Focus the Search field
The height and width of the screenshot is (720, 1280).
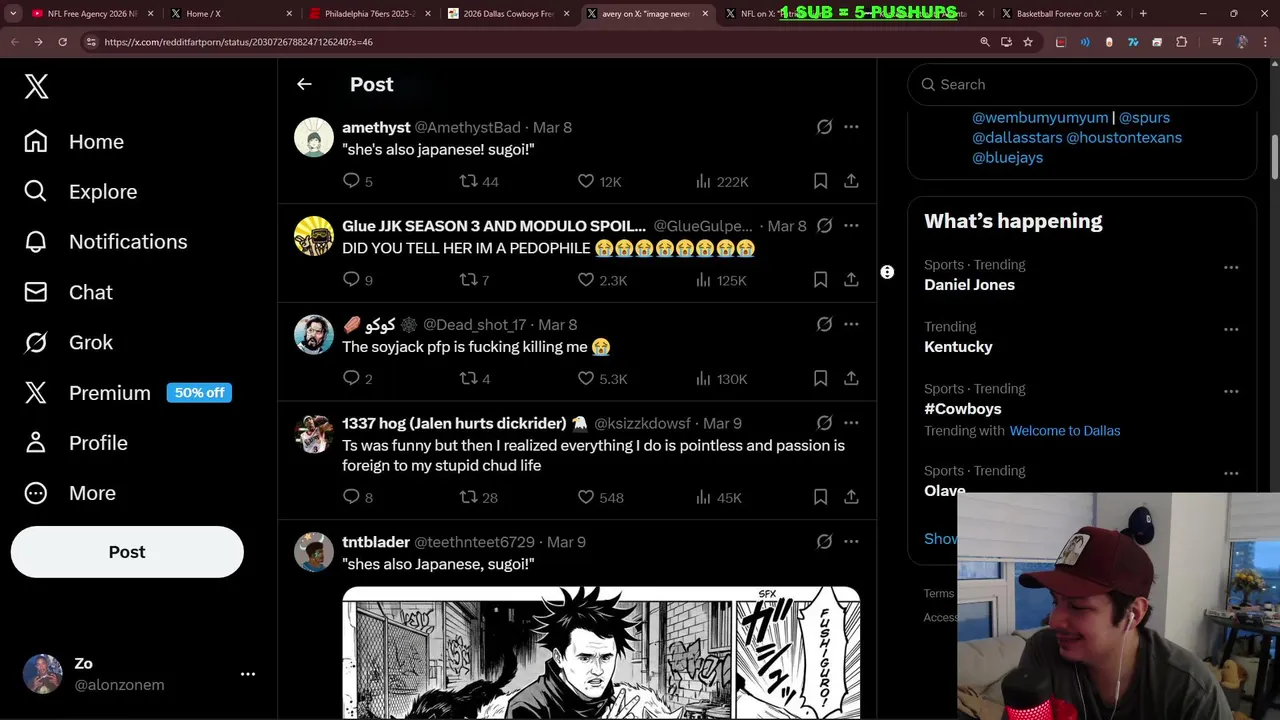[1082, 85]
